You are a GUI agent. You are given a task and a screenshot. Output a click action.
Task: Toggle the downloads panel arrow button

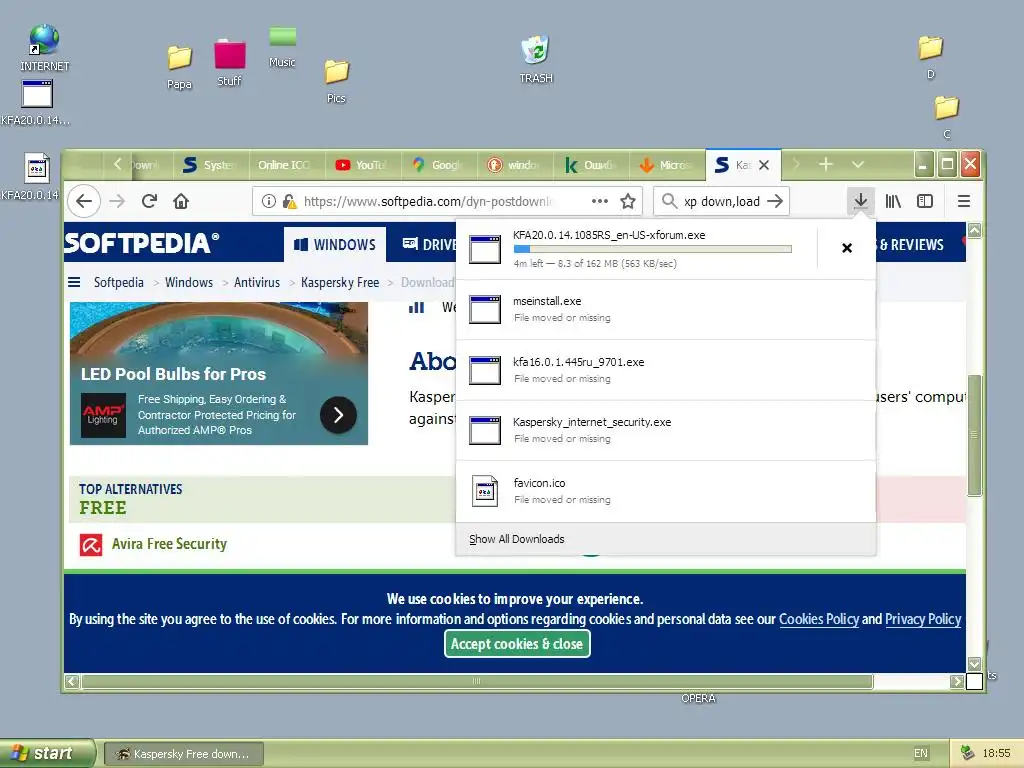coord(861,200)
